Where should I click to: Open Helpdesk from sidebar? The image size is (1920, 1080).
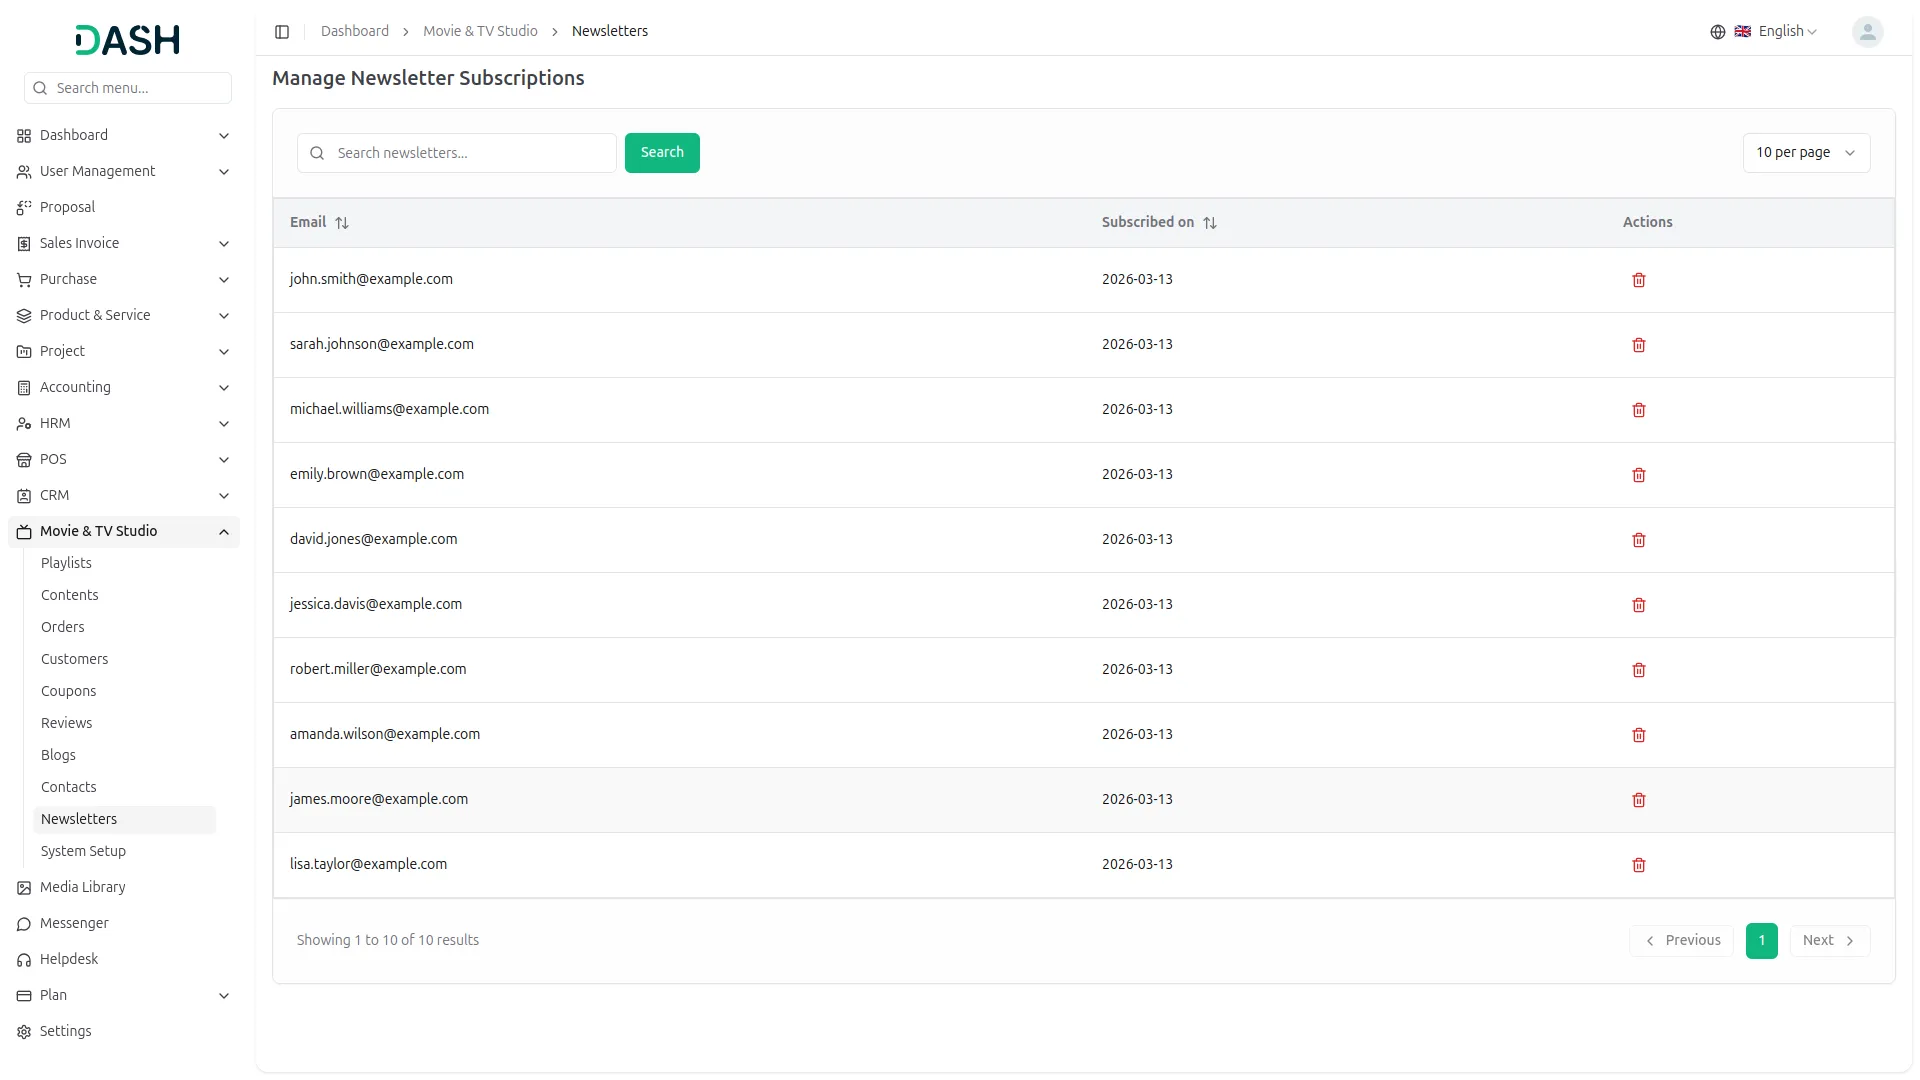pos(69,960)
